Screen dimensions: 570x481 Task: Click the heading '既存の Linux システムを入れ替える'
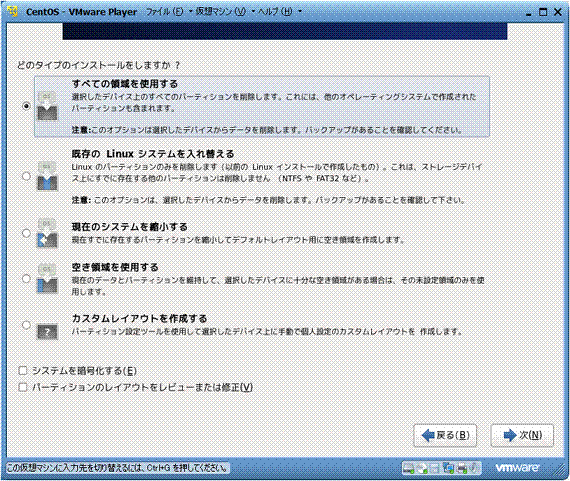[x=153, y=154]
